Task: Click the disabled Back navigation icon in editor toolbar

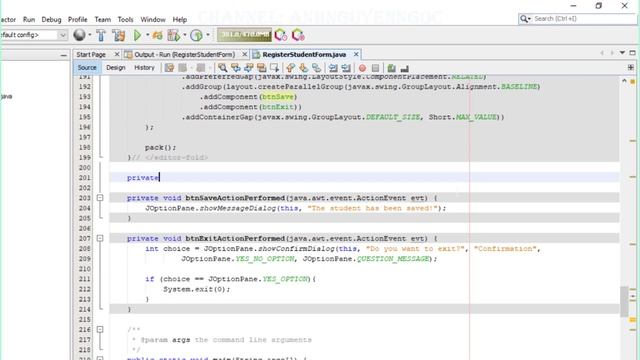Action: click(x=182, y=68)
